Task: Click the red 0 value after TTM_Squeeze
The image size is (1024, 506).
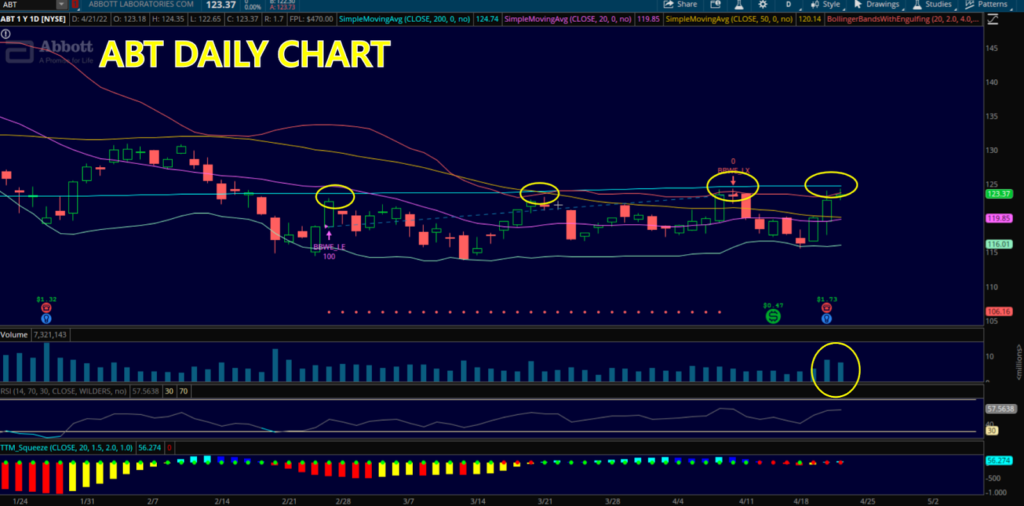Action: (170, 447)
